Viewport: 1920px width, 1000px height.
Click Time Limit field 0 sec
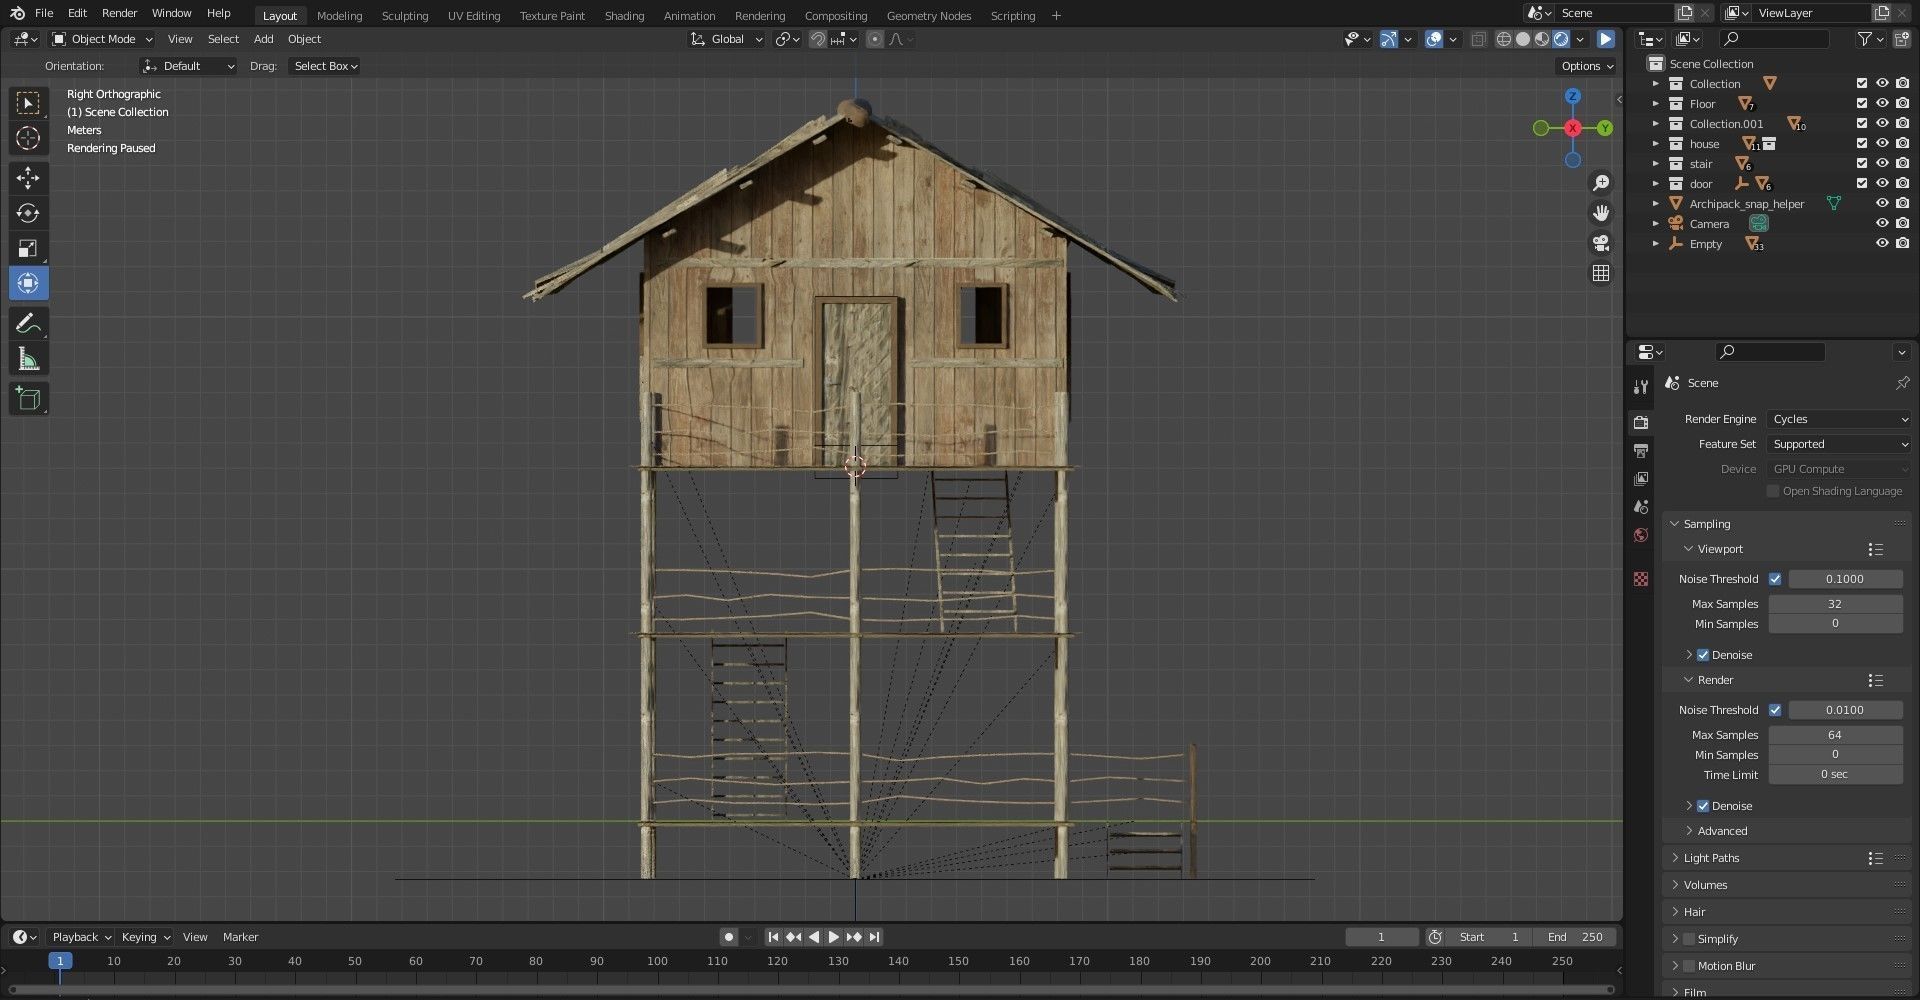click(x=1835, y=775)
